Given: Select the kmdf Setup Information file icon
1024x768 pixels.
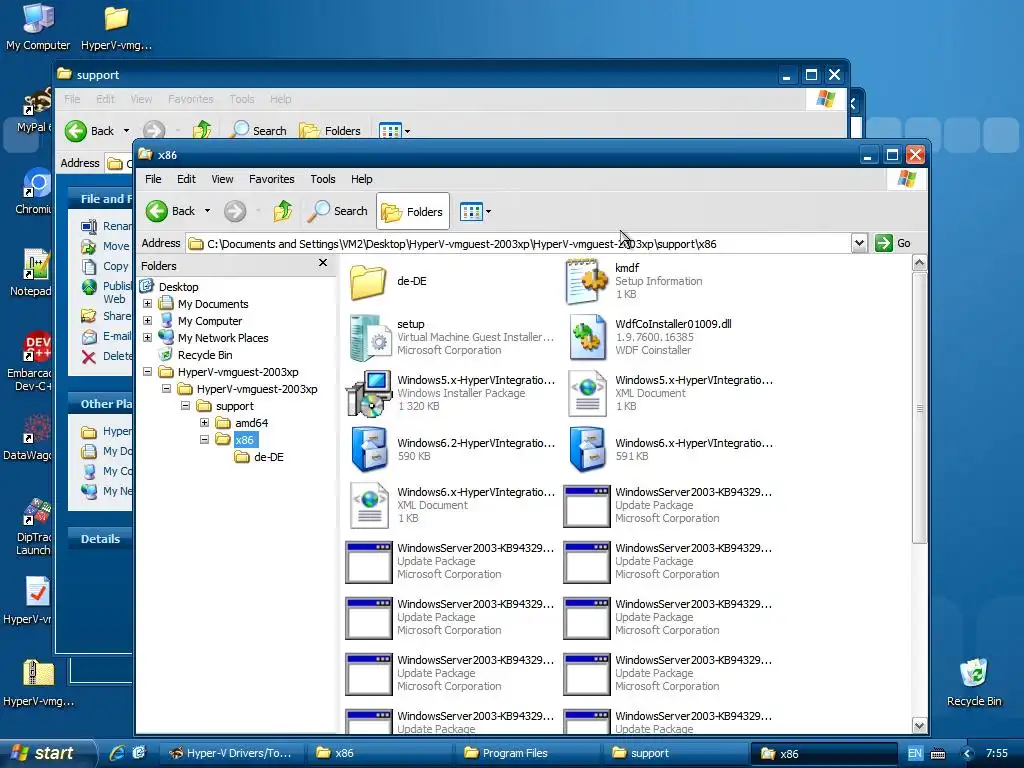Looking at the screenshot, I should pos(586,281).
